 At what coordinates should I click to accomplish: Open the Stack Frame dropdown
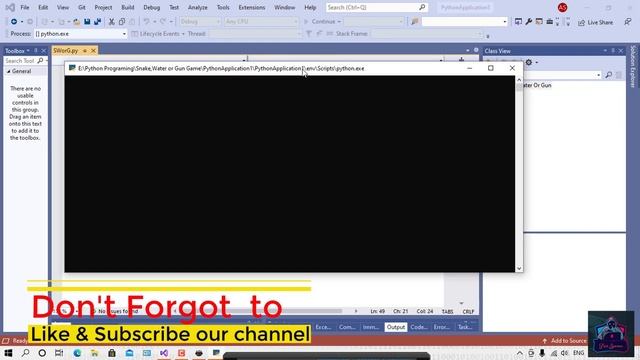tap(427, 34)
